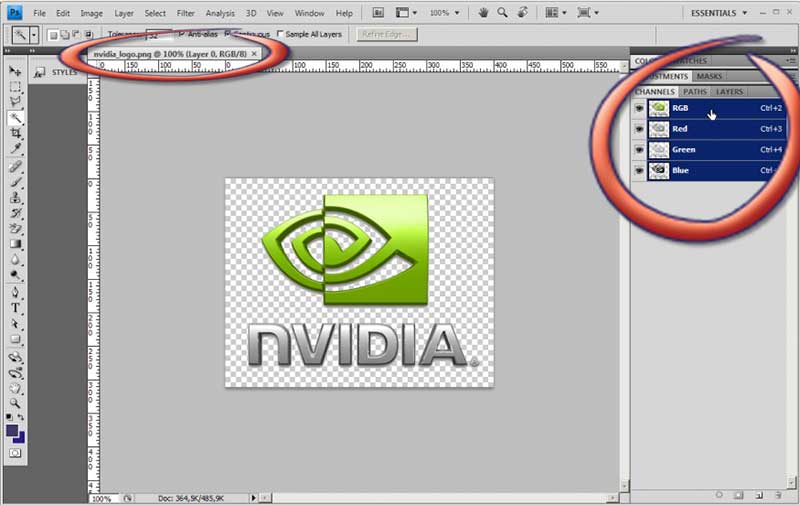The height and width of the screenshot is (505, 800).
Task: Choose Add to Selection mode
Action: coord(65,35)
